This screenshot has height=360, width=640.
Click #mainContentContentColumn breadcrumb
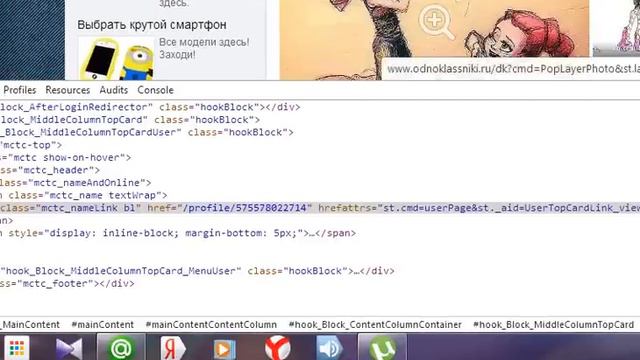point(211,325)
